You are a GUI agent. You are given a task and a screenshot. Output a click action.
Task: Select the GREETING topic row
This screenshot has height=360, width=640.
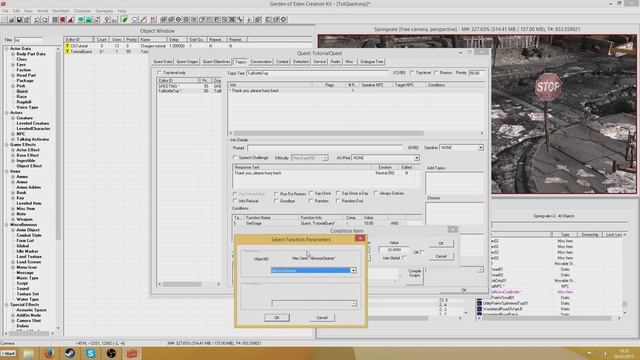tap(189, 86)
